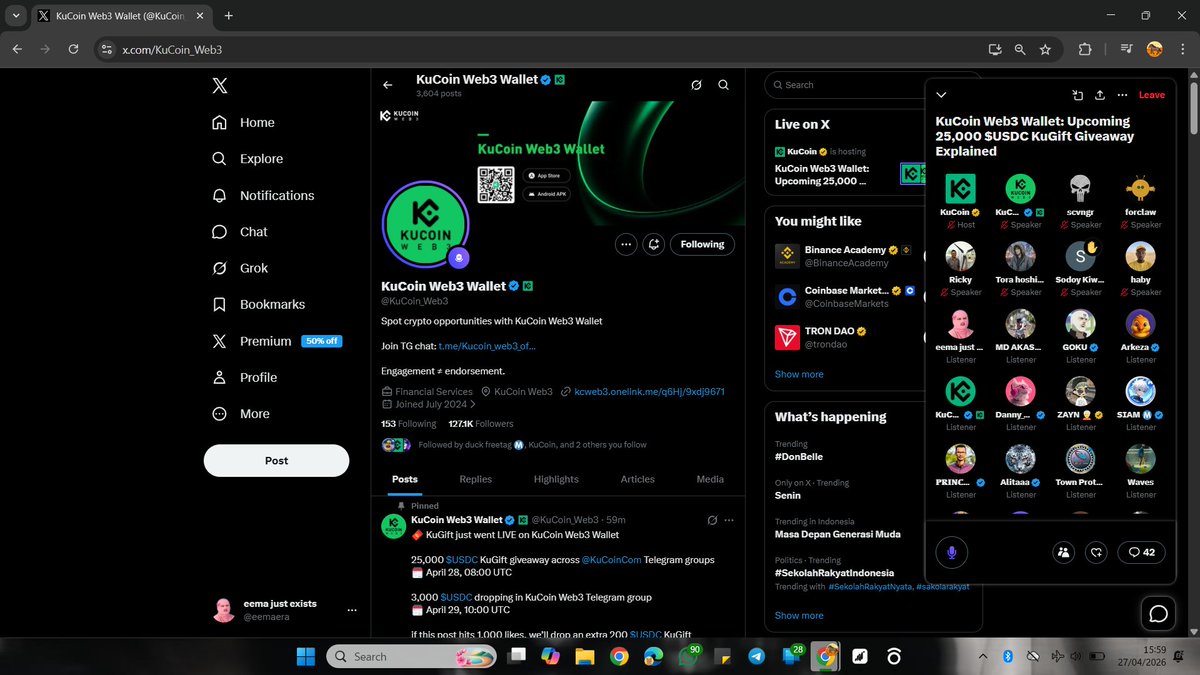The width and height of the screenshot is (1200, 675).
Task: Toggle post notifications bell for KuCoin Web3
Action: tap(654, 244)
